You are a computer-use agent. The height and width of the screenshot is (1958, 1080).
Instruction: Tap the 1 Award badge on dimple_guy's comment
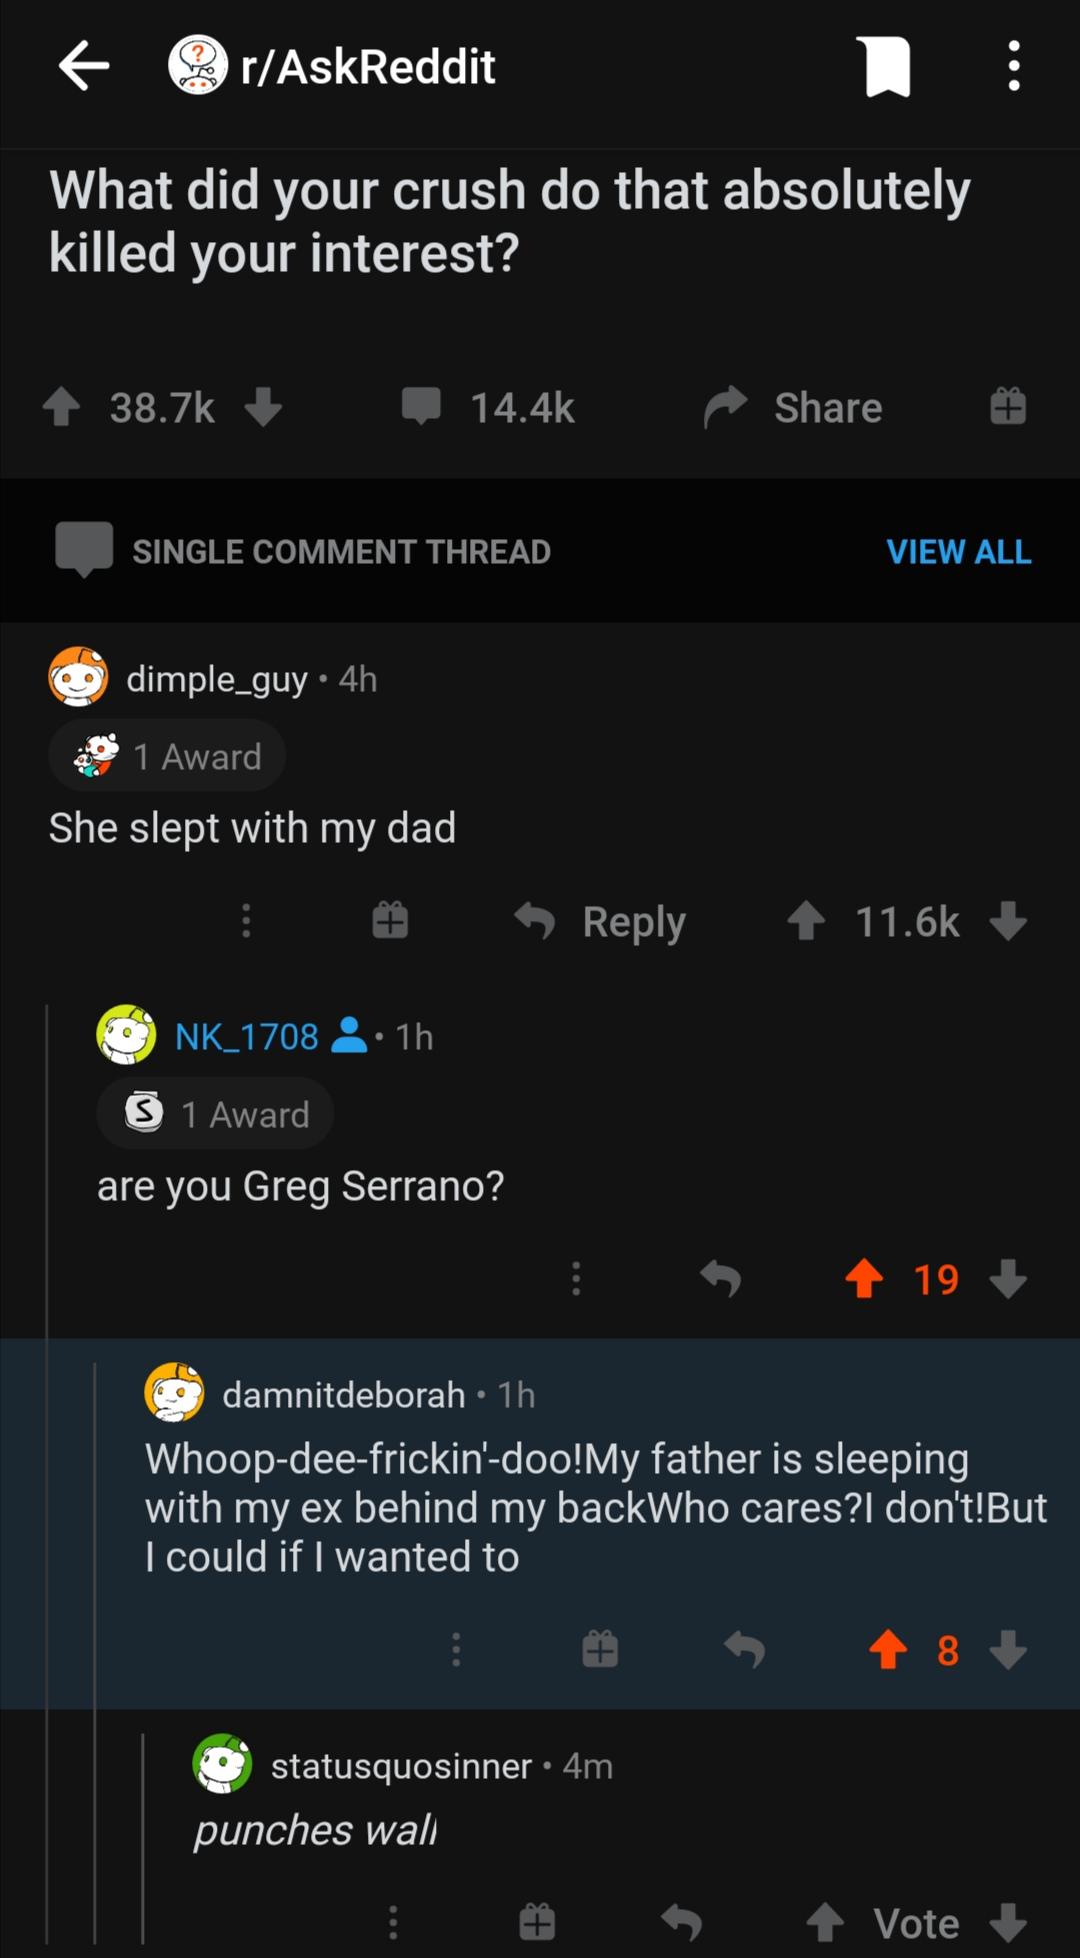pyautogui.click(x=166, y=755)
